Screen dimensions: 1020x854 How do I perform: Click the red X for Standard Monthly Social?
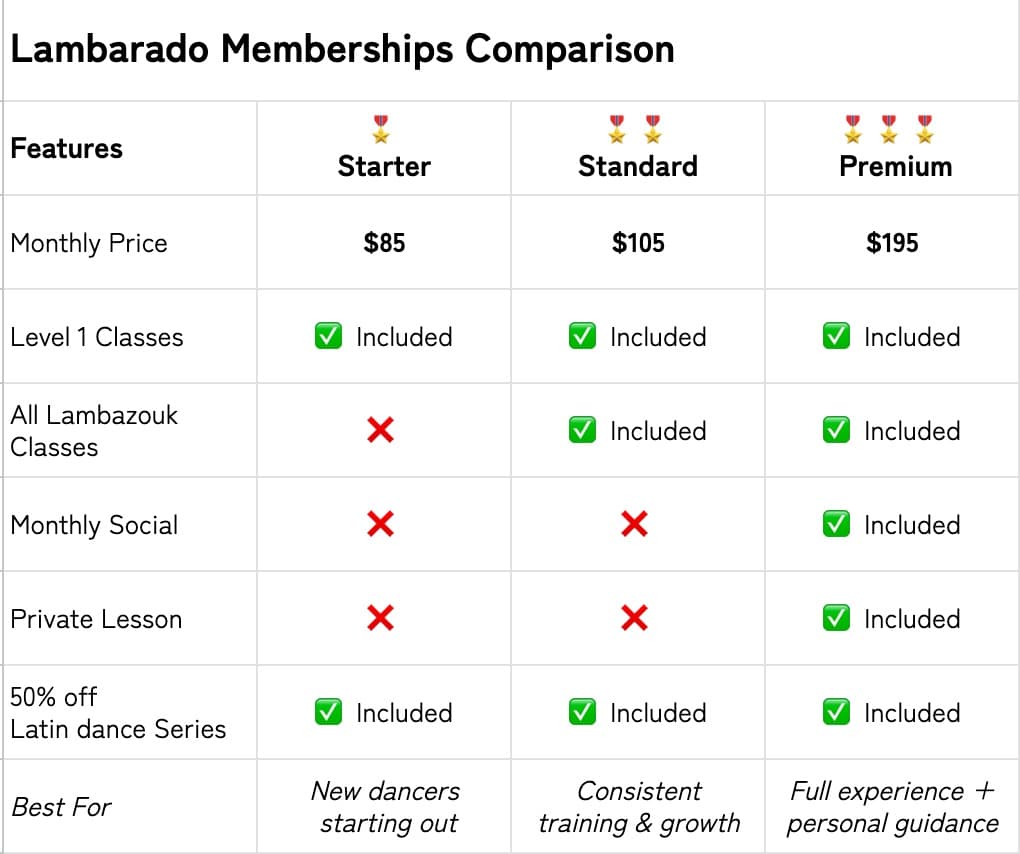click(x=634, y=524)
